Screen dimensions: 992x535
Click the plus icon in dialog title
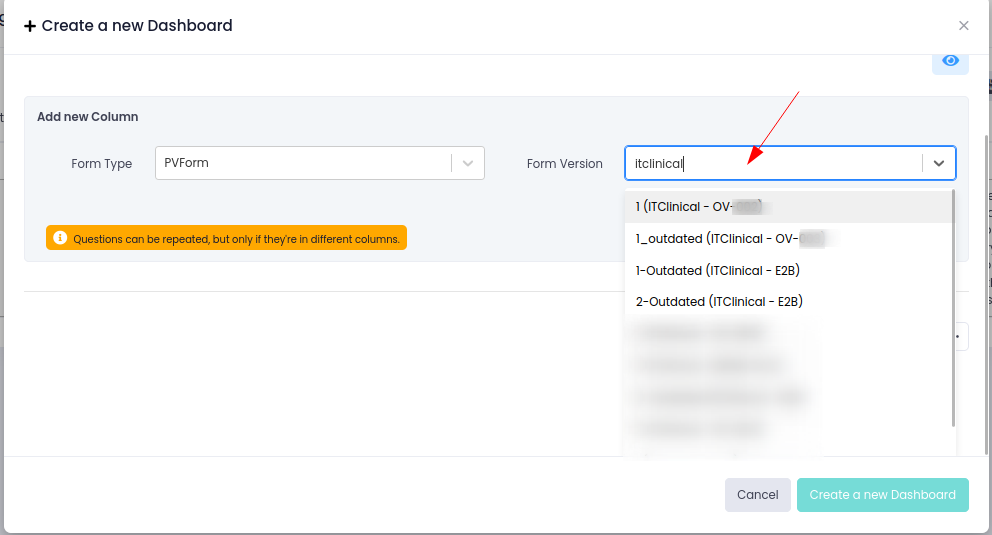pos(30,27)
